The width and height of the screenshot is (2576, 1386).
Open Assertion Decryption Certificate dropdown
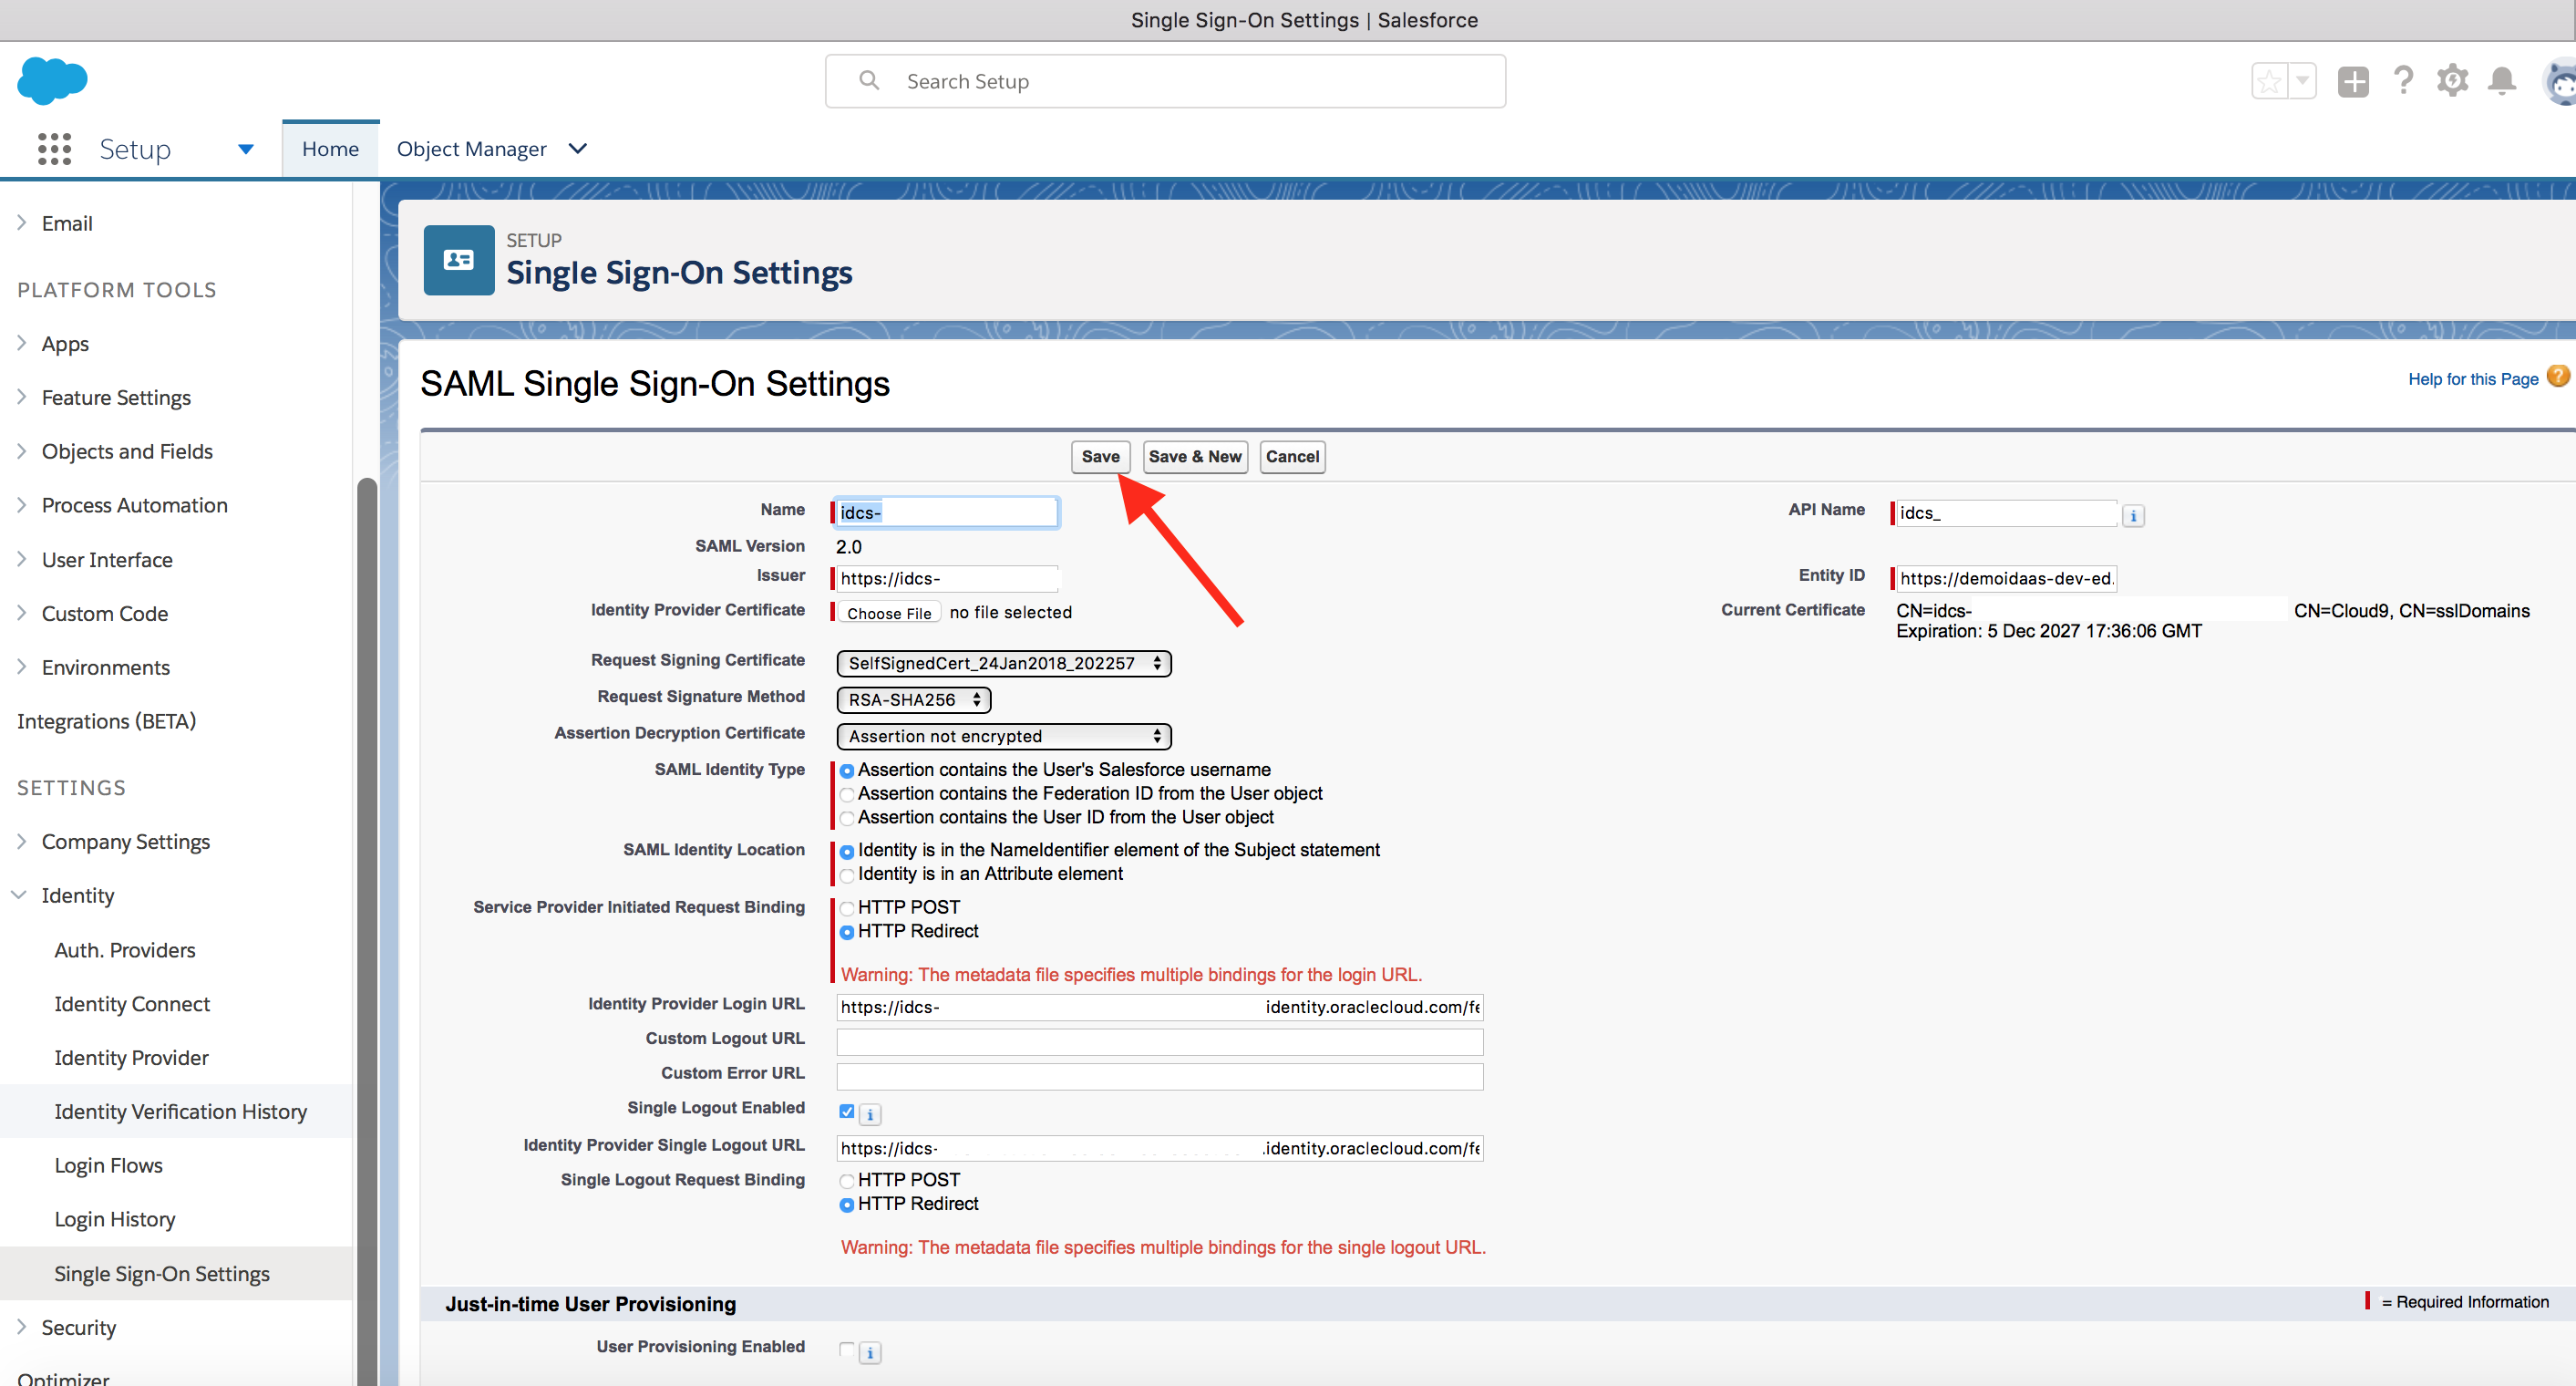coord(1003,736)
